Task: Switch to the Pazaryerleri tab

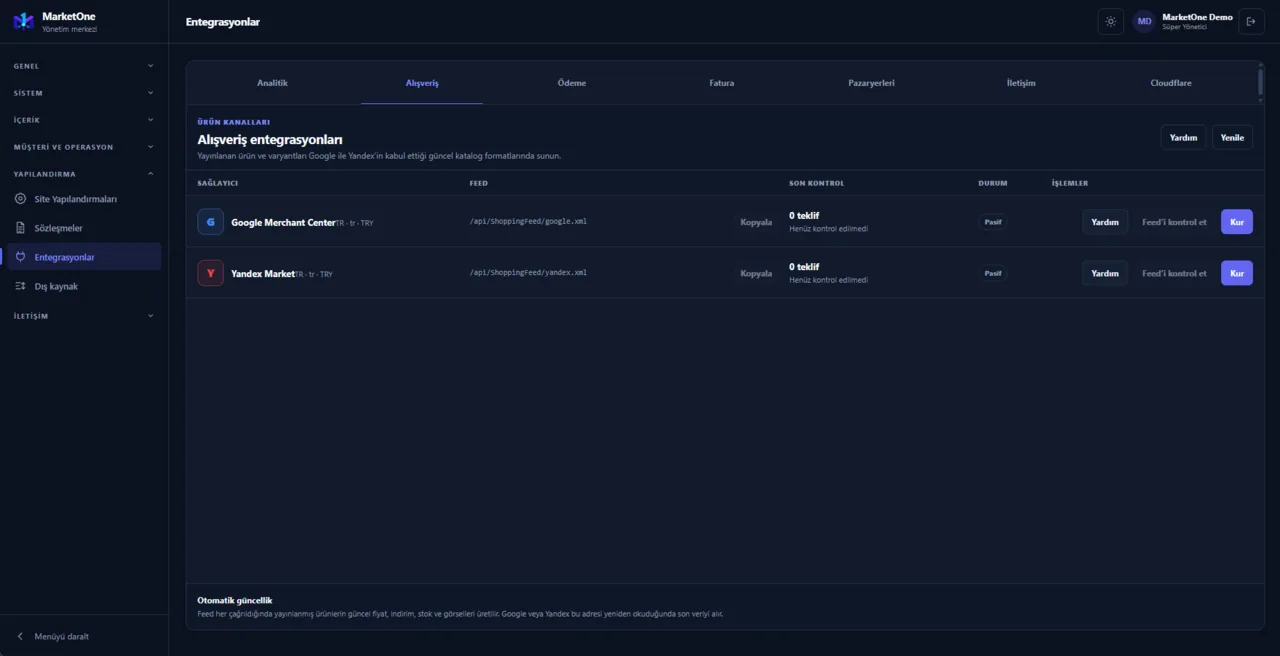Action: tap(871, 83)
